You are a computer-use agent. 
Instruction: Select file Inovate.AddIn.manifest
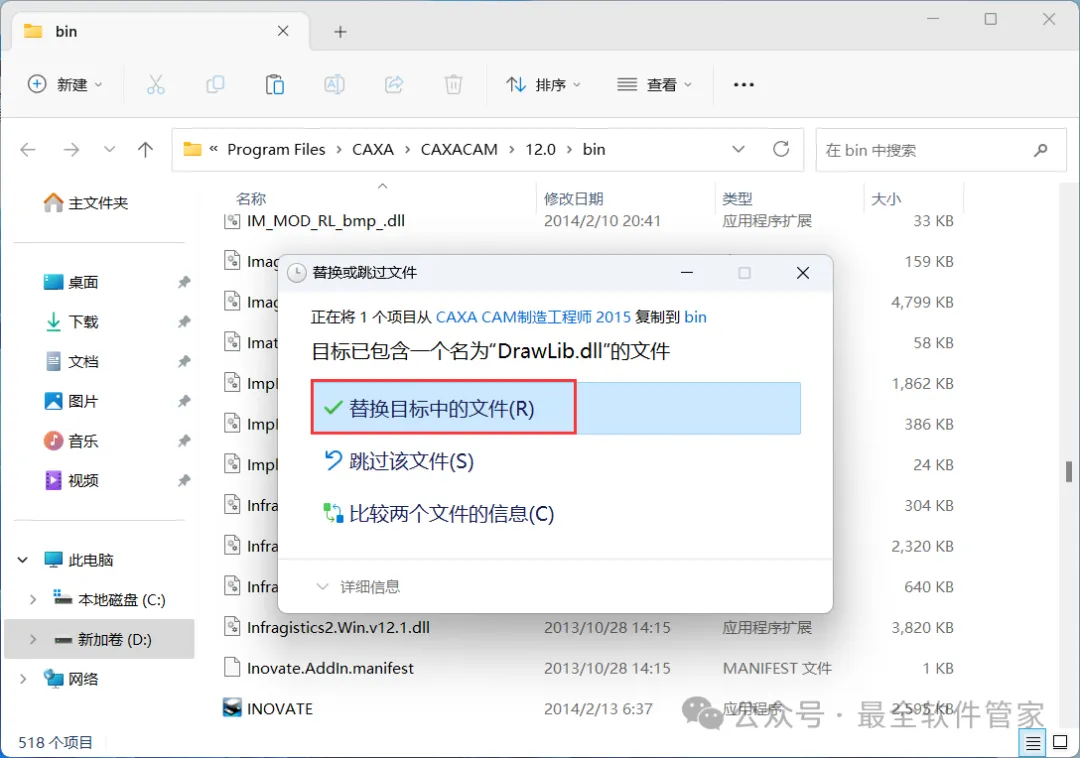[330, 668]
